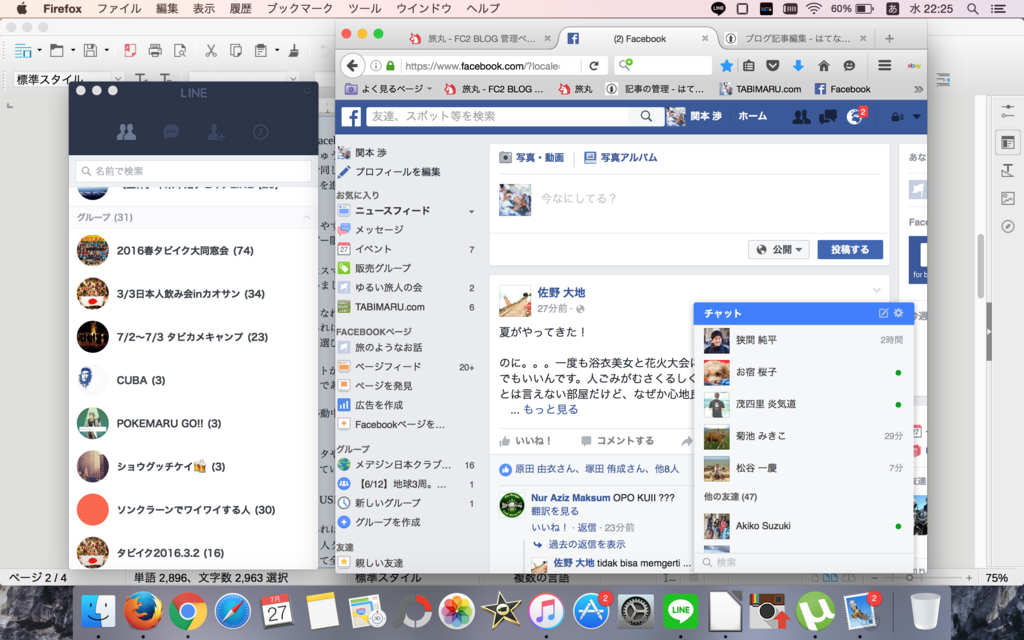Open Facebook notifications globe icon

854,117
